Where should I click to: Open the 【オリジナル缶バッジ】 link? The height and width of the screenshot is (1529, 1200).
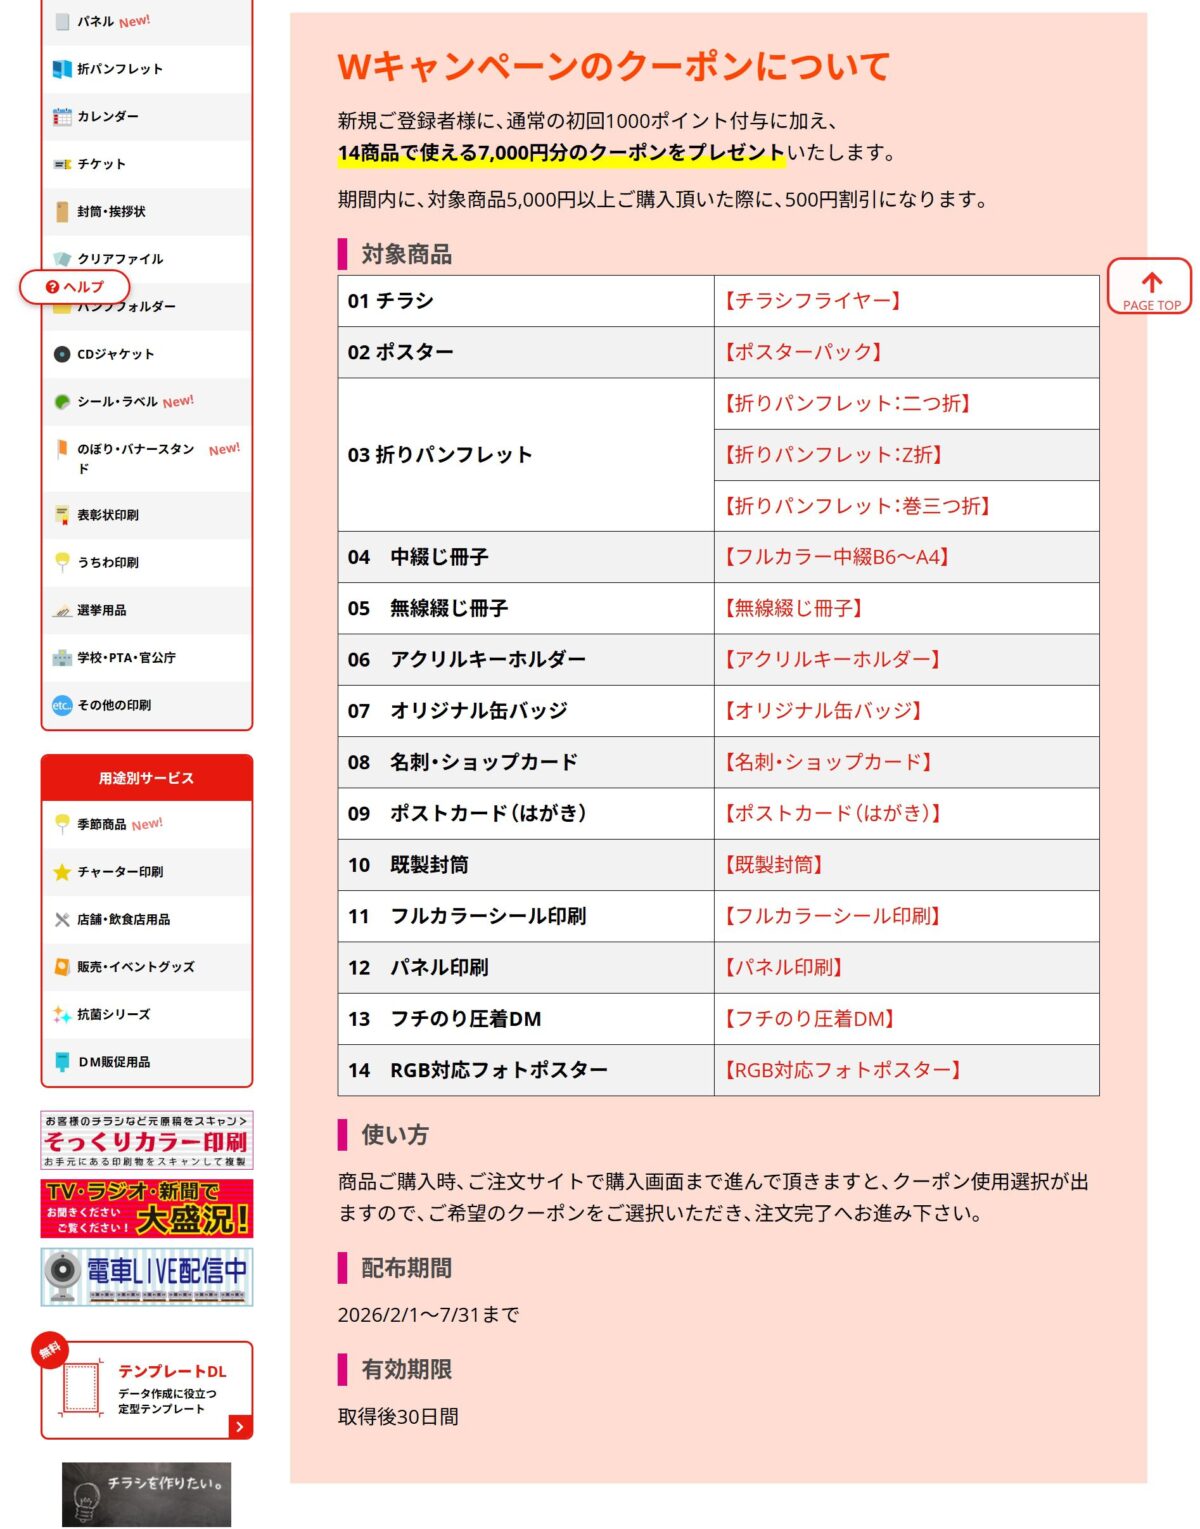click(823, 710)
